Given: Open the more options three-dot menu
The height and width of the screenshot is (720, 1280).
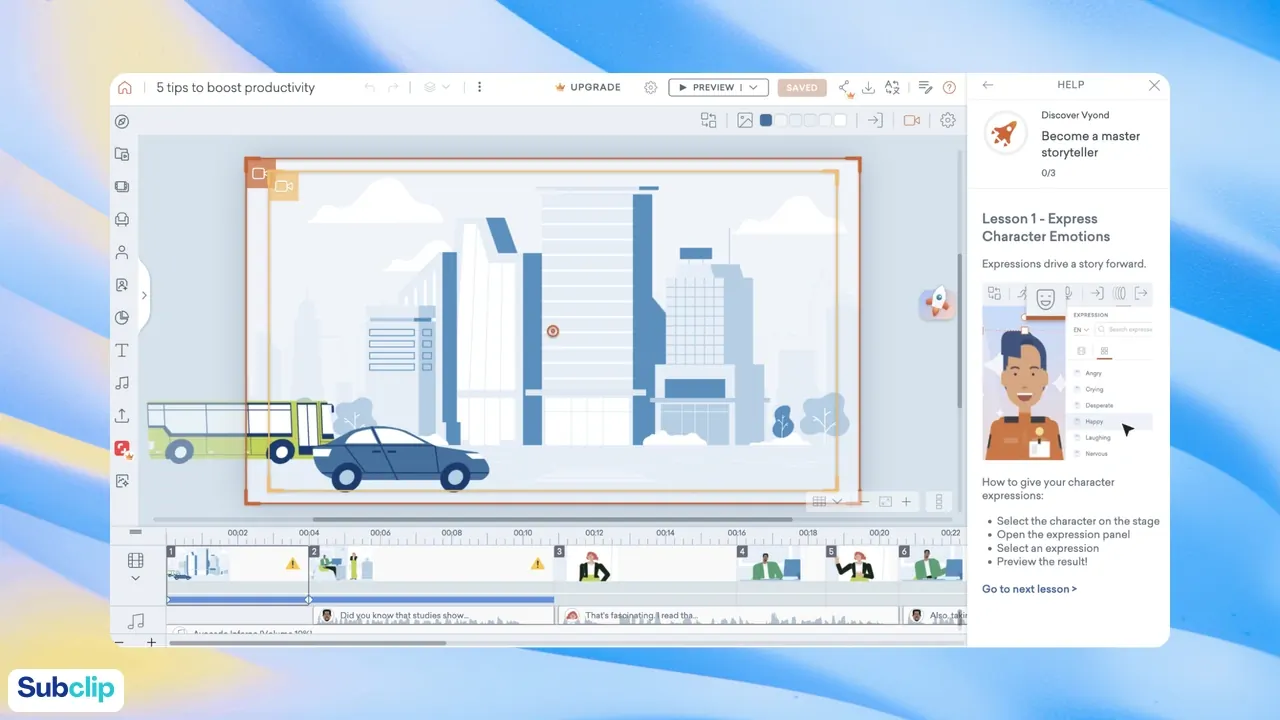Looking at the screenshot, I should tap(479, 87).
